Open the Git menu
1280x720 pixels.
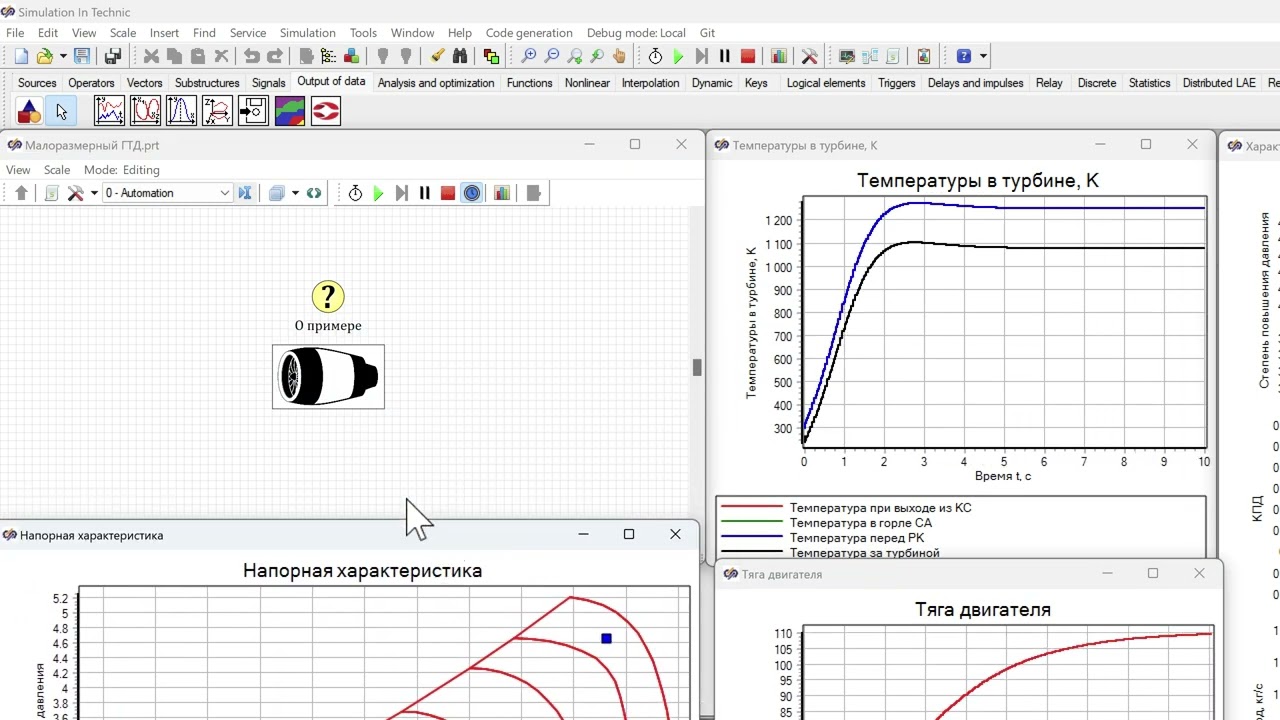(x=708, y=33)
